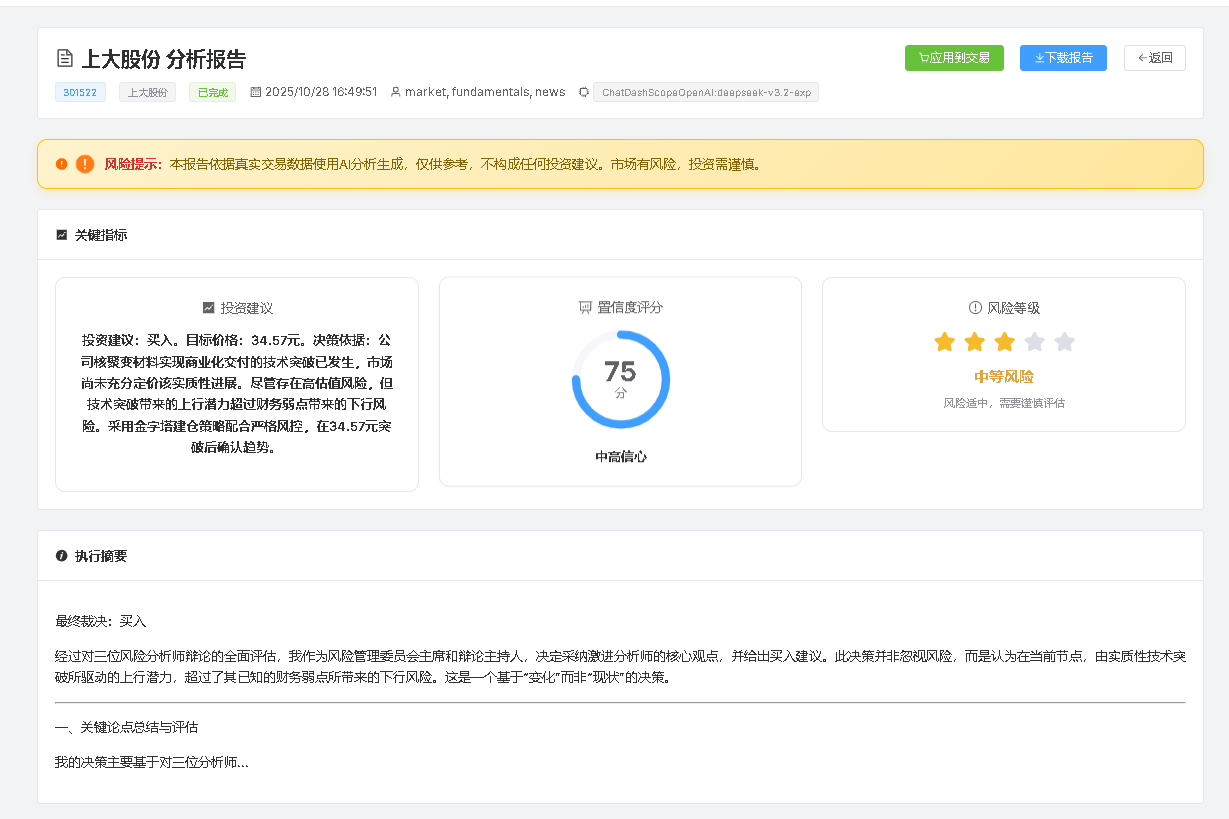Screen dimensions: 1229x819
Task: Click the 301522 stock code tag
Action: coord(80,92)
